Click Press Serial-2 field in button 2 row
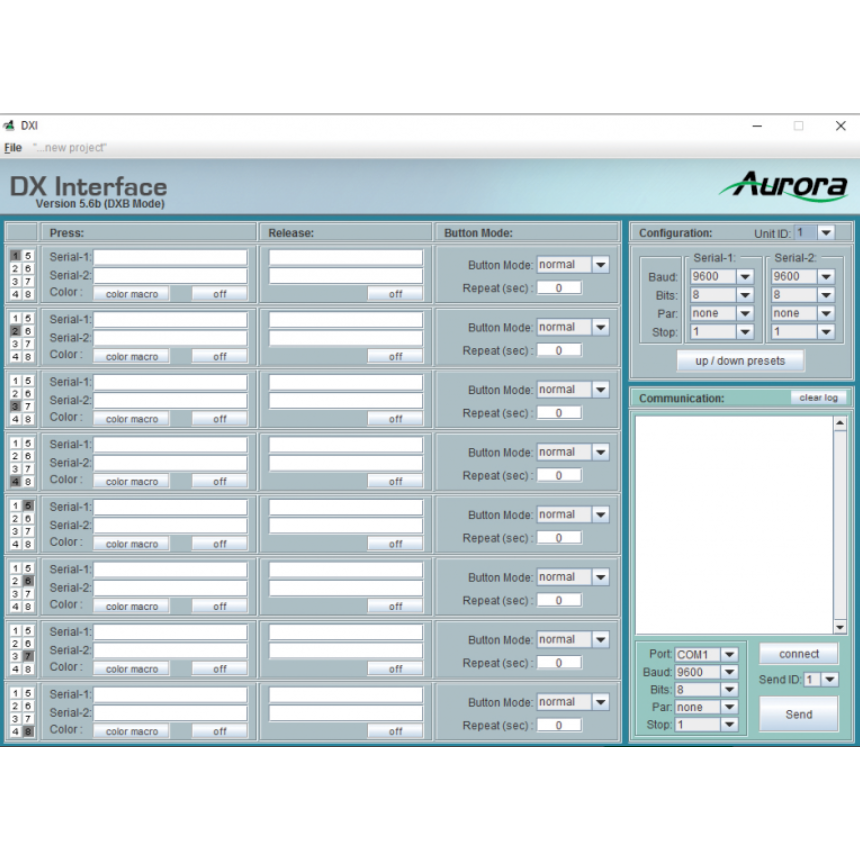The width and height of the screenshot is (860, 860). tap(171, 338)
